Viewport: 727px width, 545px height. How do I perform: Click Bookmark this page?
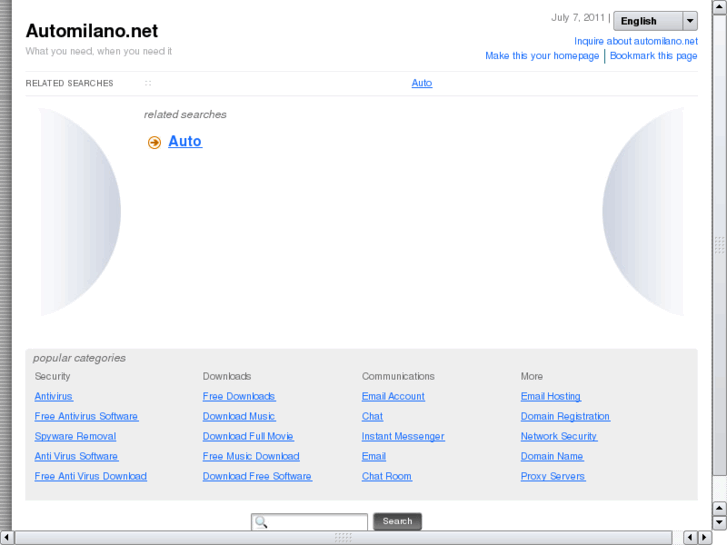pyautogui.click(x=653, y=56)
